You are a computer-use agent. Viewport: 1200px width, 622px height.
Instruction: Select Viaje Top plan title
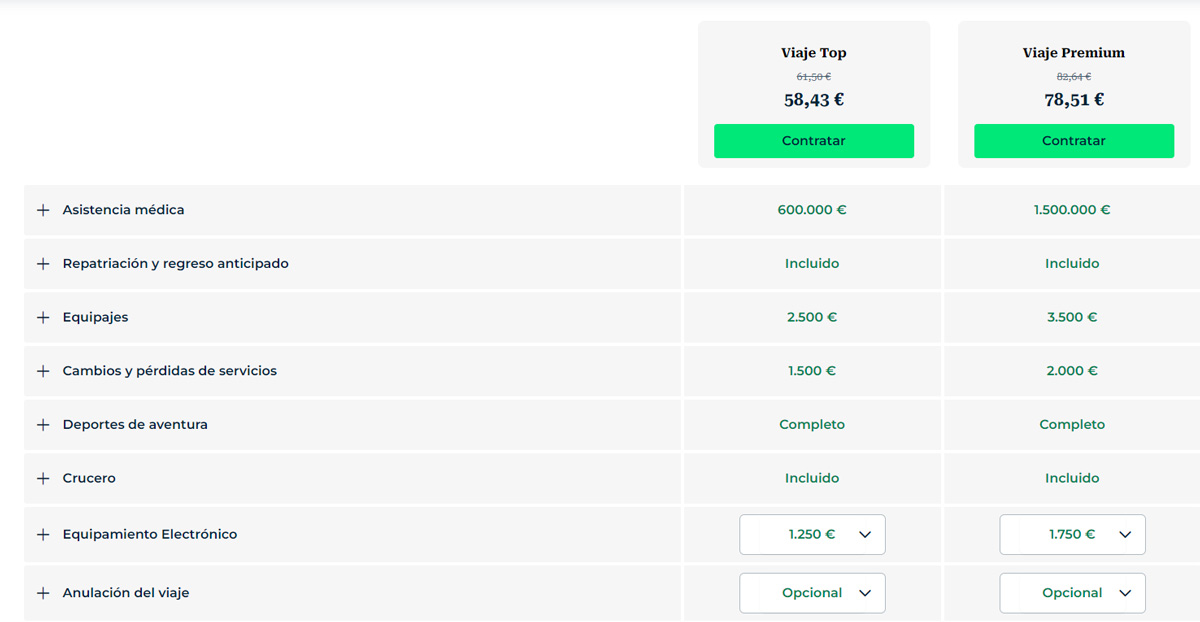(x=814, y=53)
